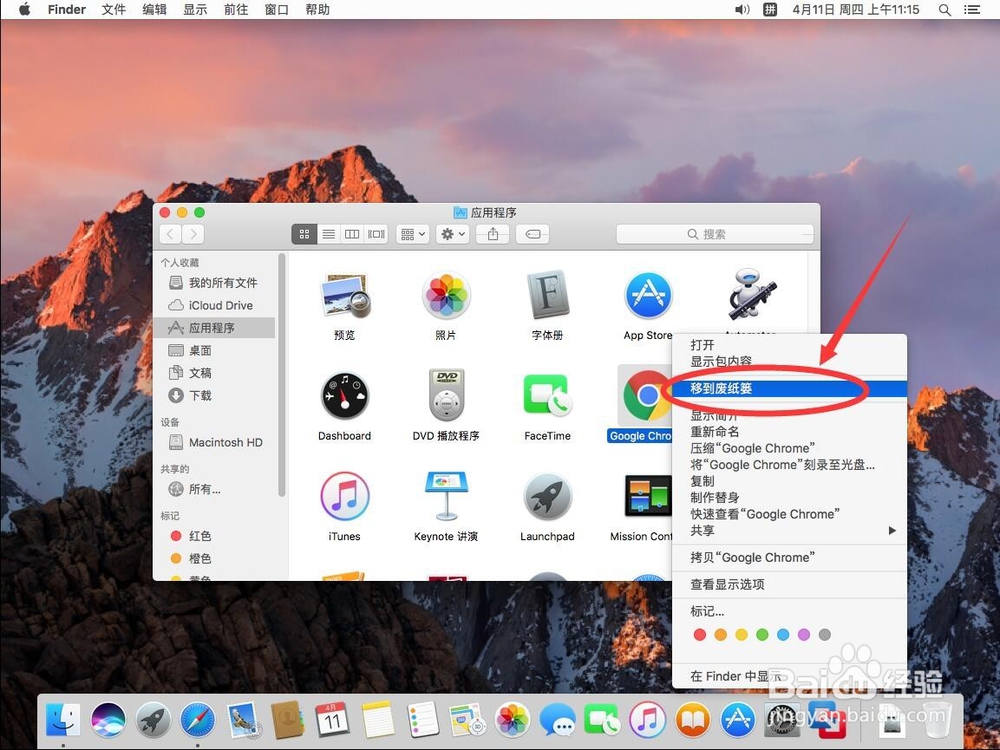Select the Mission Control app icon

click(648, 496)
